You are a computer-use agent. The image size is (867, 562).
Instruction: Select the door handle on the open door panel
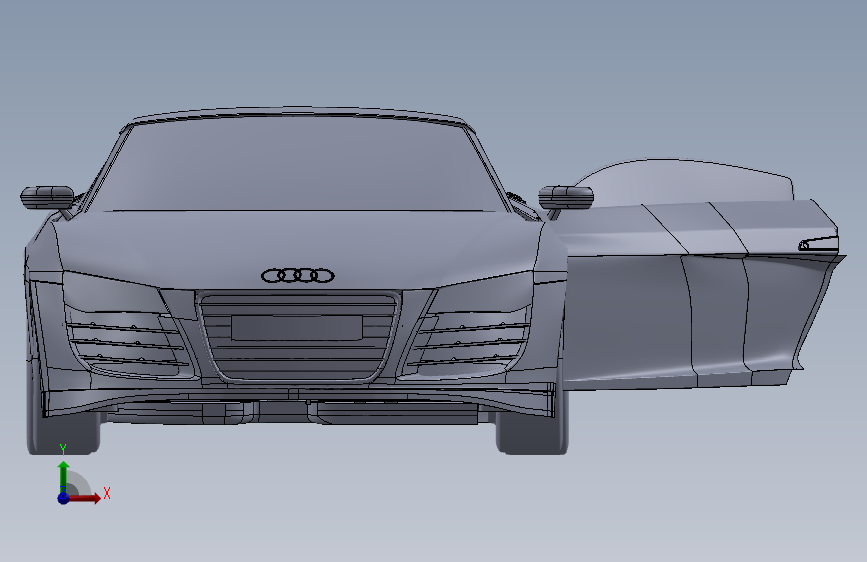click(x=818, y=243)
